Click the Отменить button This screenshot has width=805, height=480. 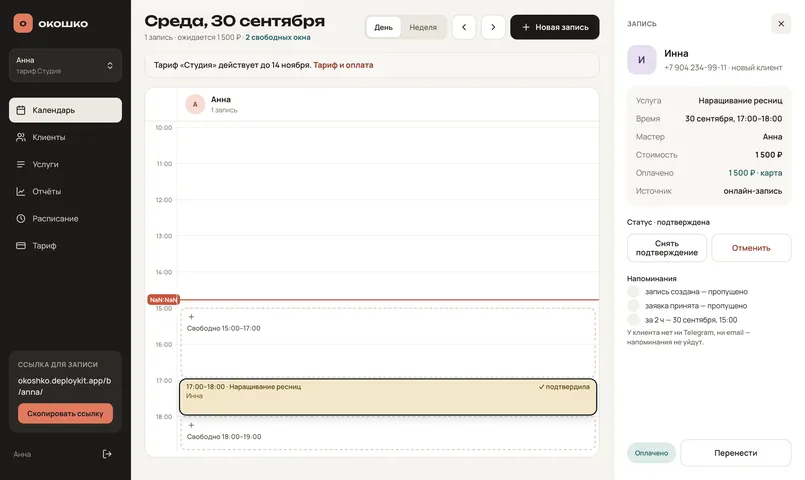tap(751, 248)
